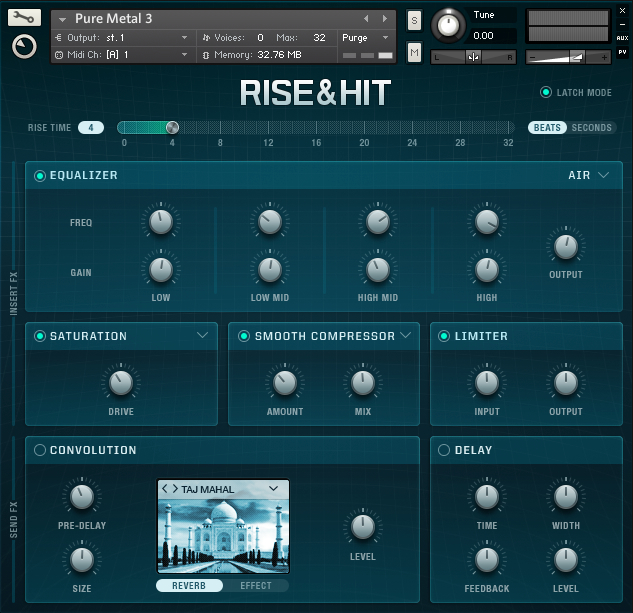Viewport: 633px width, 613px height.
Task: Click the volume slider in the header
Action: click(568, 57)
